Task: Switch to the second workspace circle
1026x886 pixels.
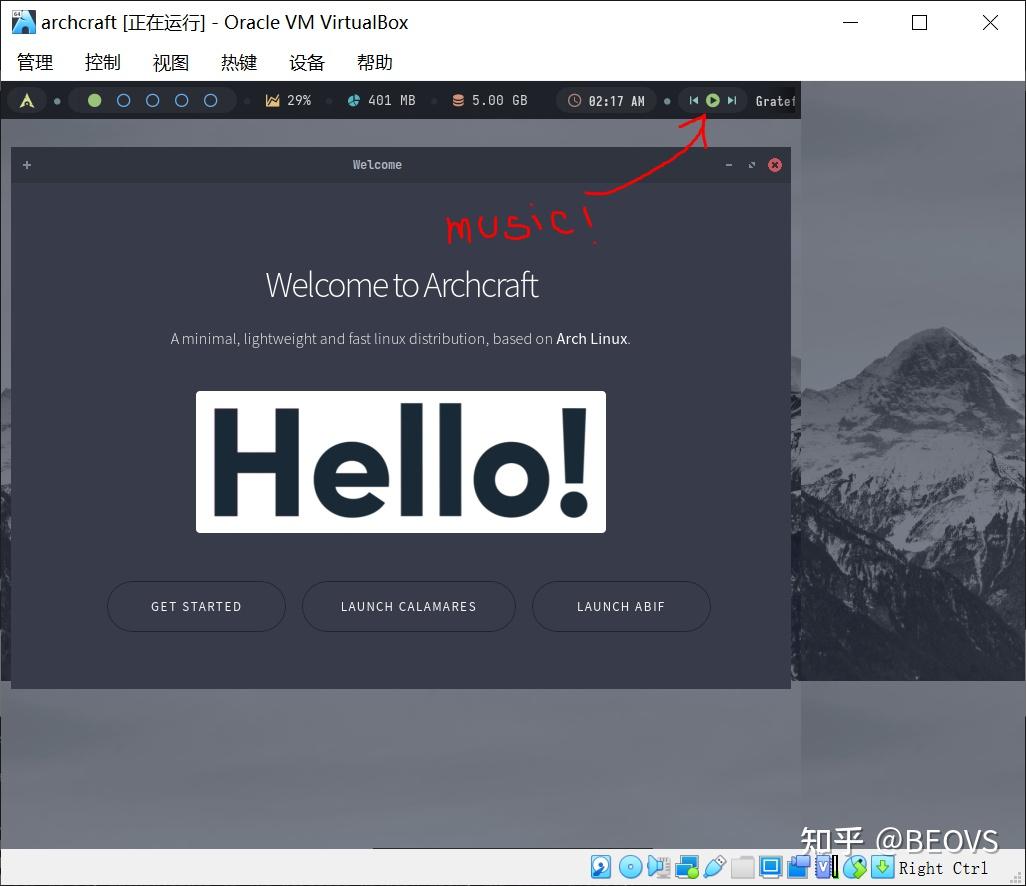Action: pos(124,100)
